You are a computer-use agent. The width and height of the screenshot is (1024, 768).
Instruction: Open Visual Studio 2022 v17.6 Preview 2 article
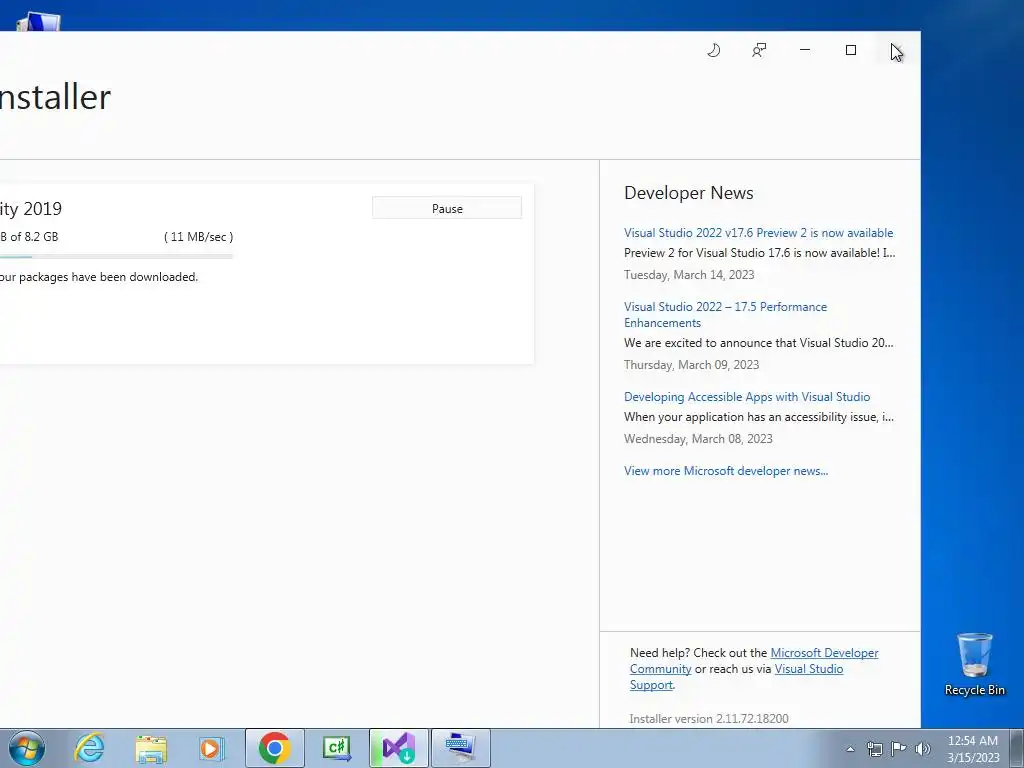point(758,233)
